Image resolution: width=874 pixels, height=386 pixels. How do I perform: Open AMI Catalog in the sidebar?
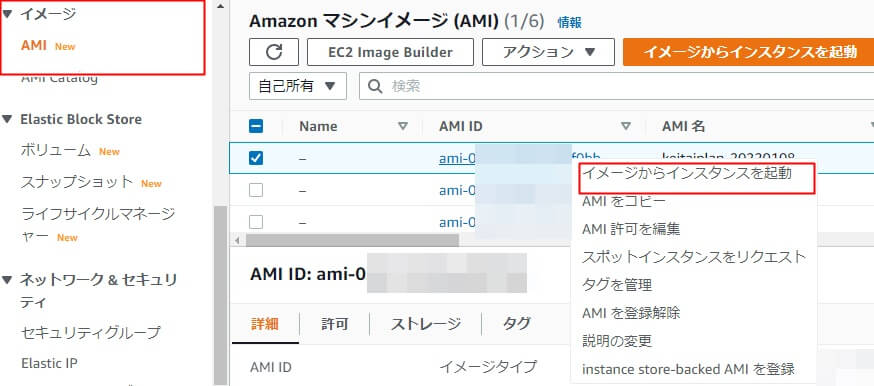point(59,79)
